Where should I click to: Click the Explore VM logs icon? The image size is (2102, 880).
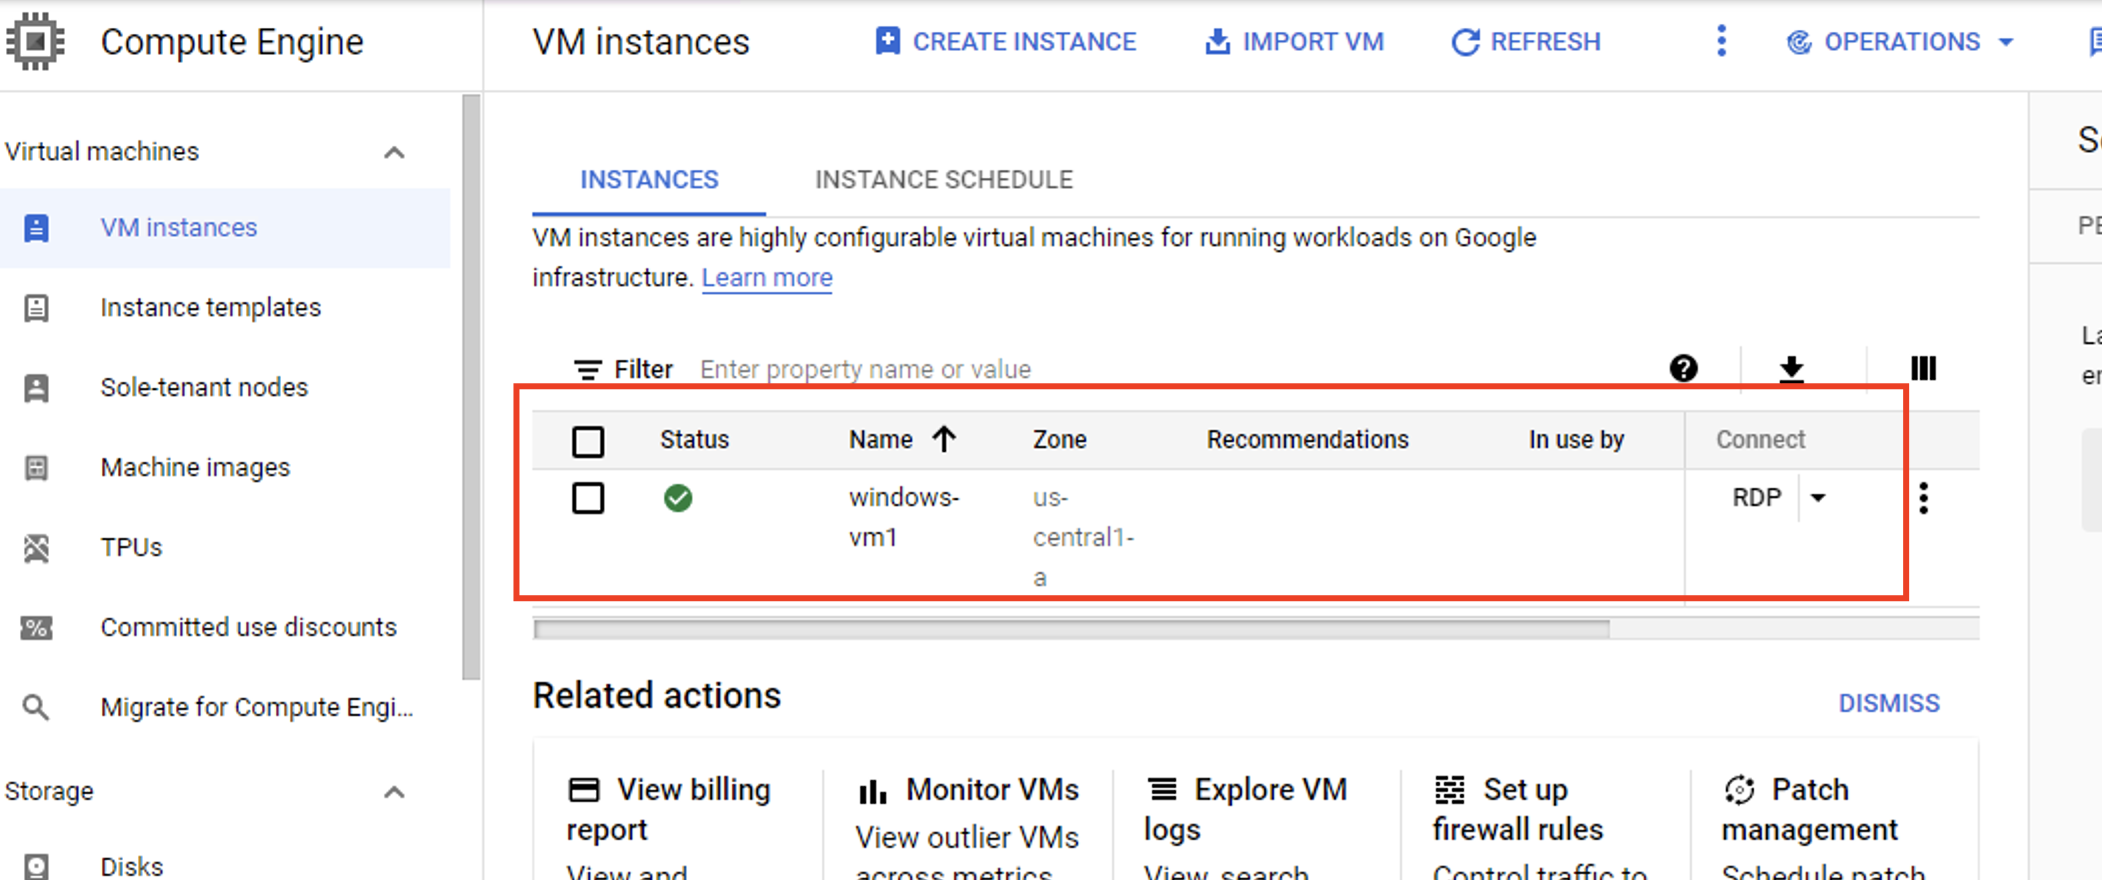point(1162,790)
